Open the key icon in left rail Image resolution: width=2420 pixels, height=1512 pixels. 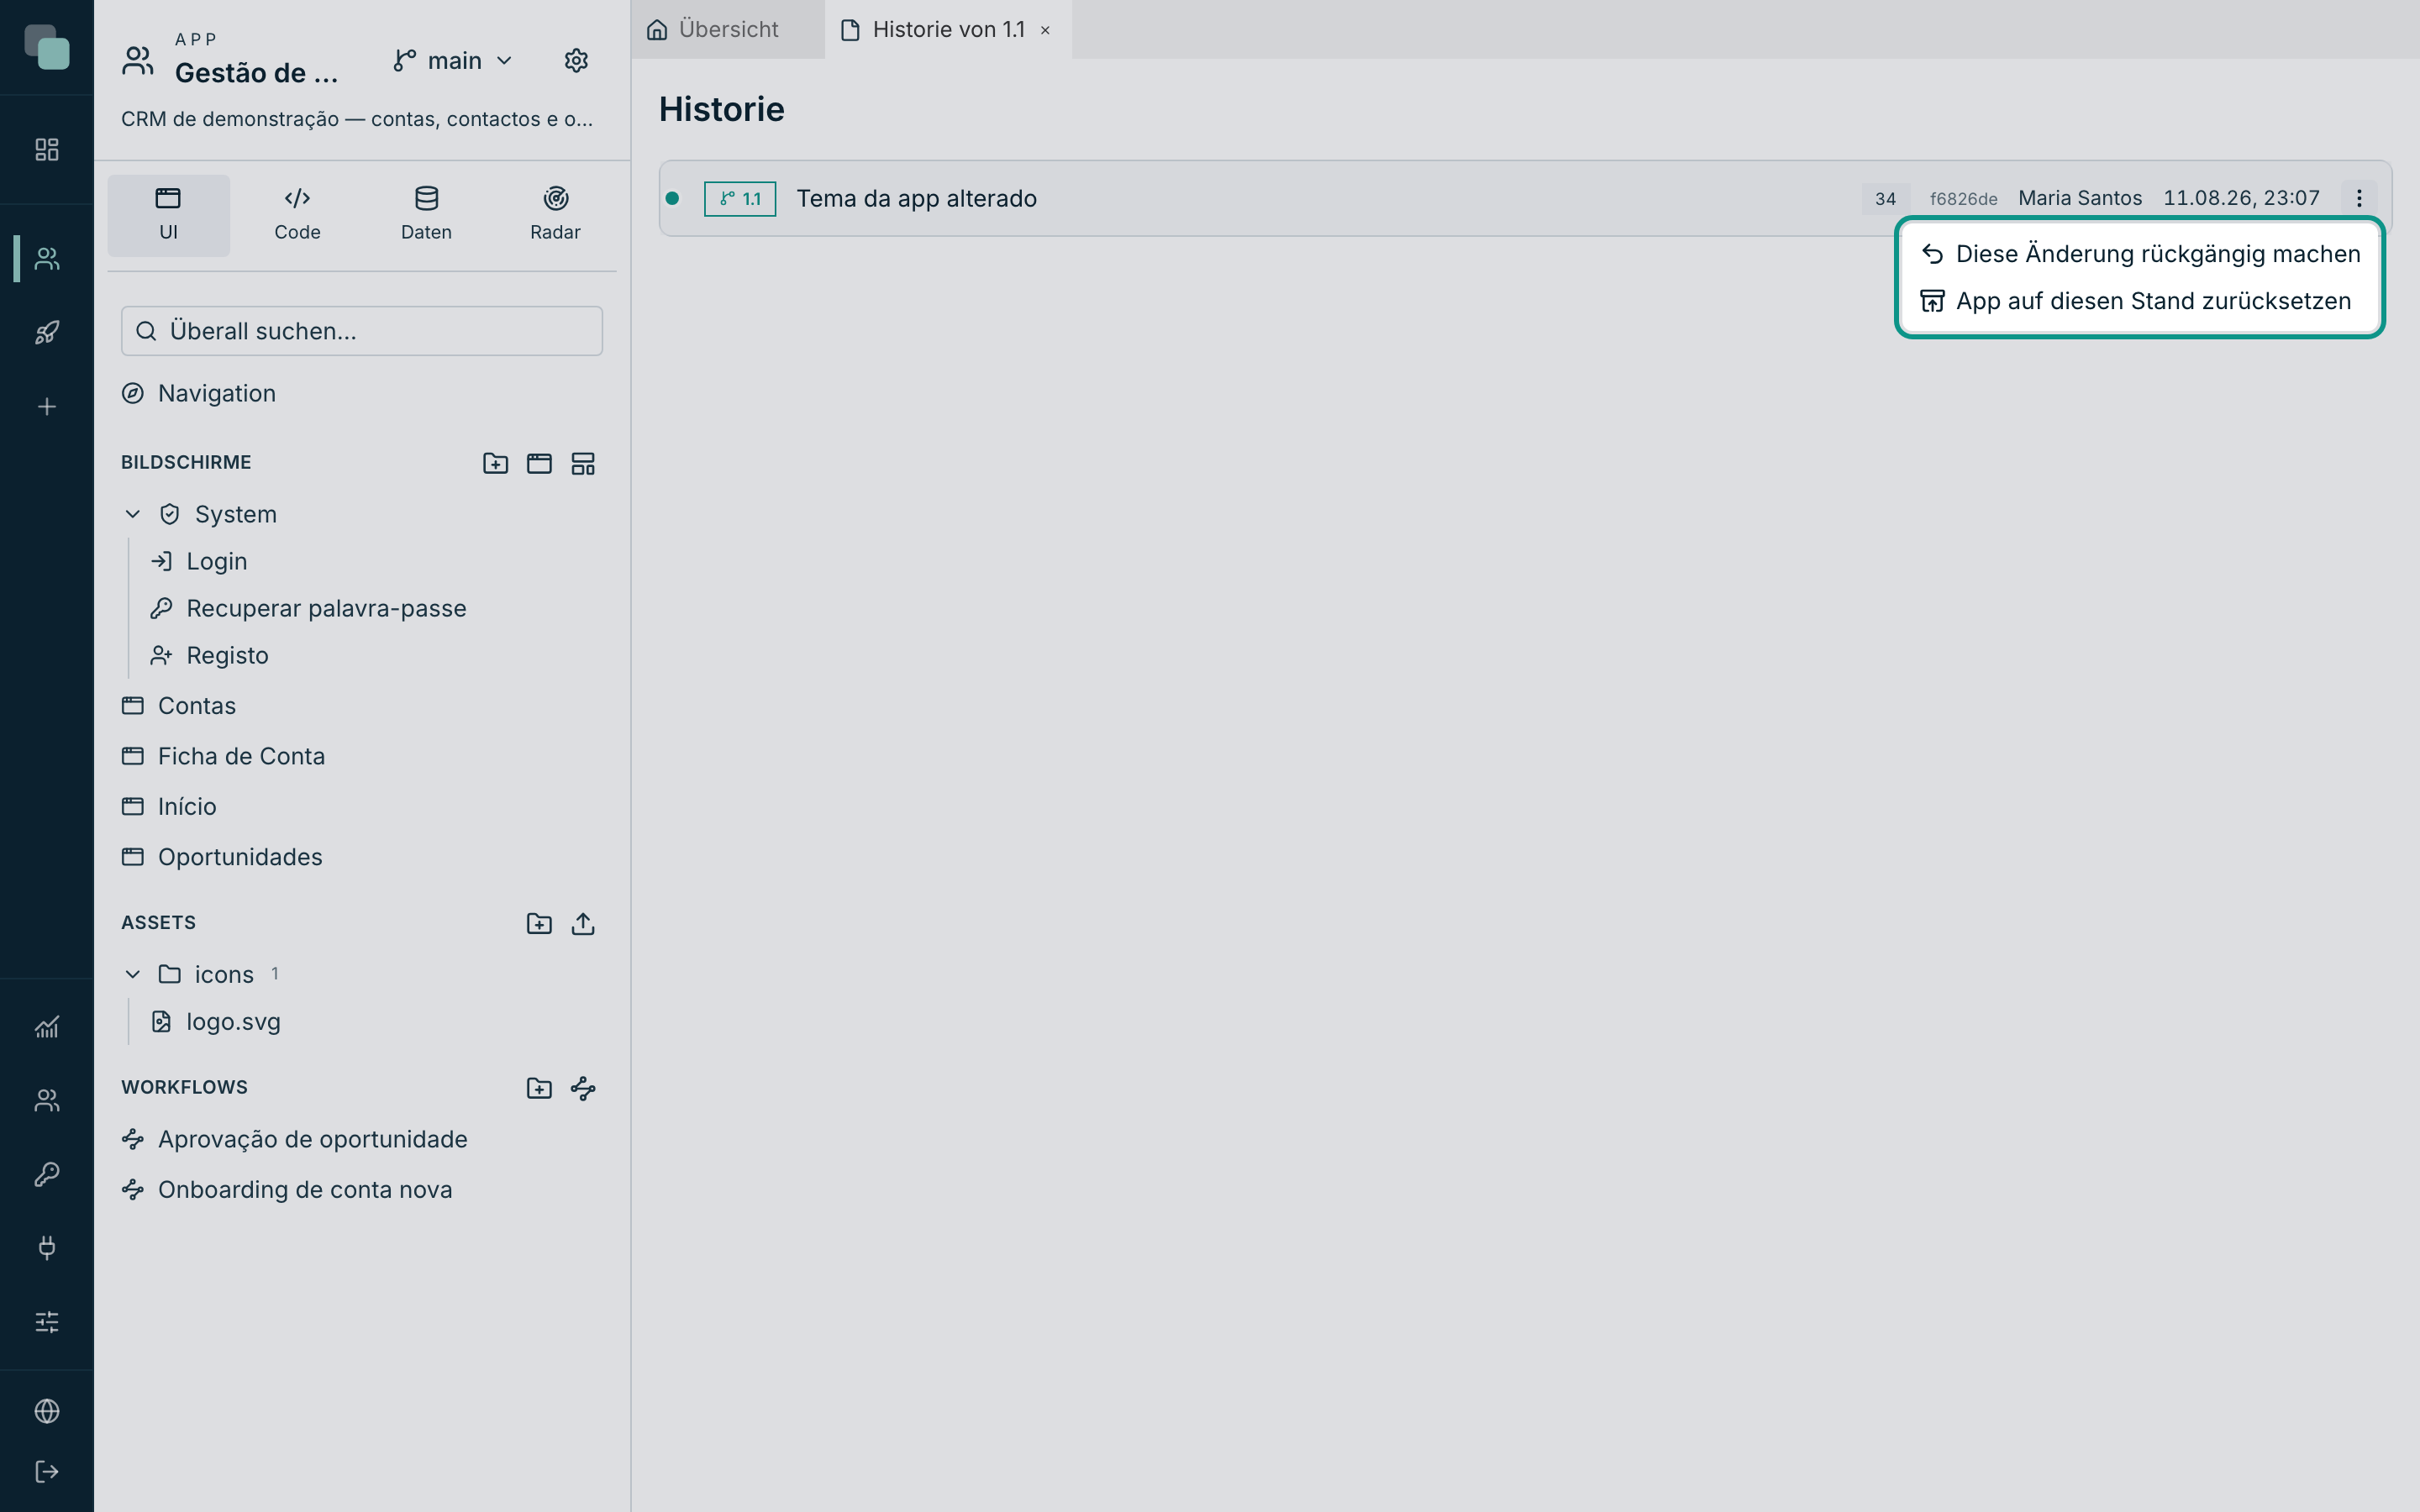47,1174
